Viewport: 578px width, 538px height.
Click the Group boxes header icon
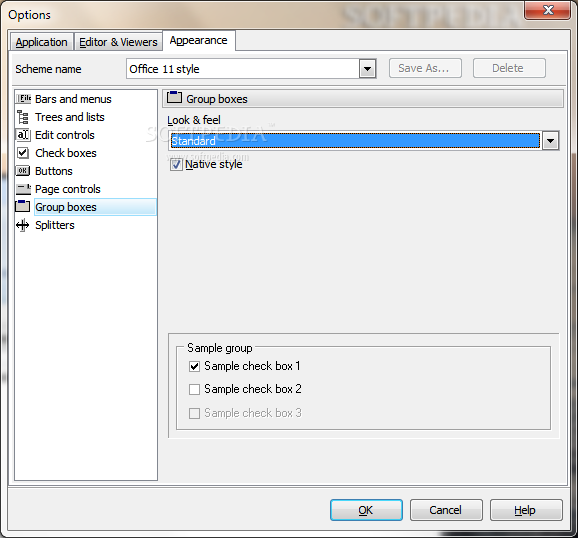174,98
